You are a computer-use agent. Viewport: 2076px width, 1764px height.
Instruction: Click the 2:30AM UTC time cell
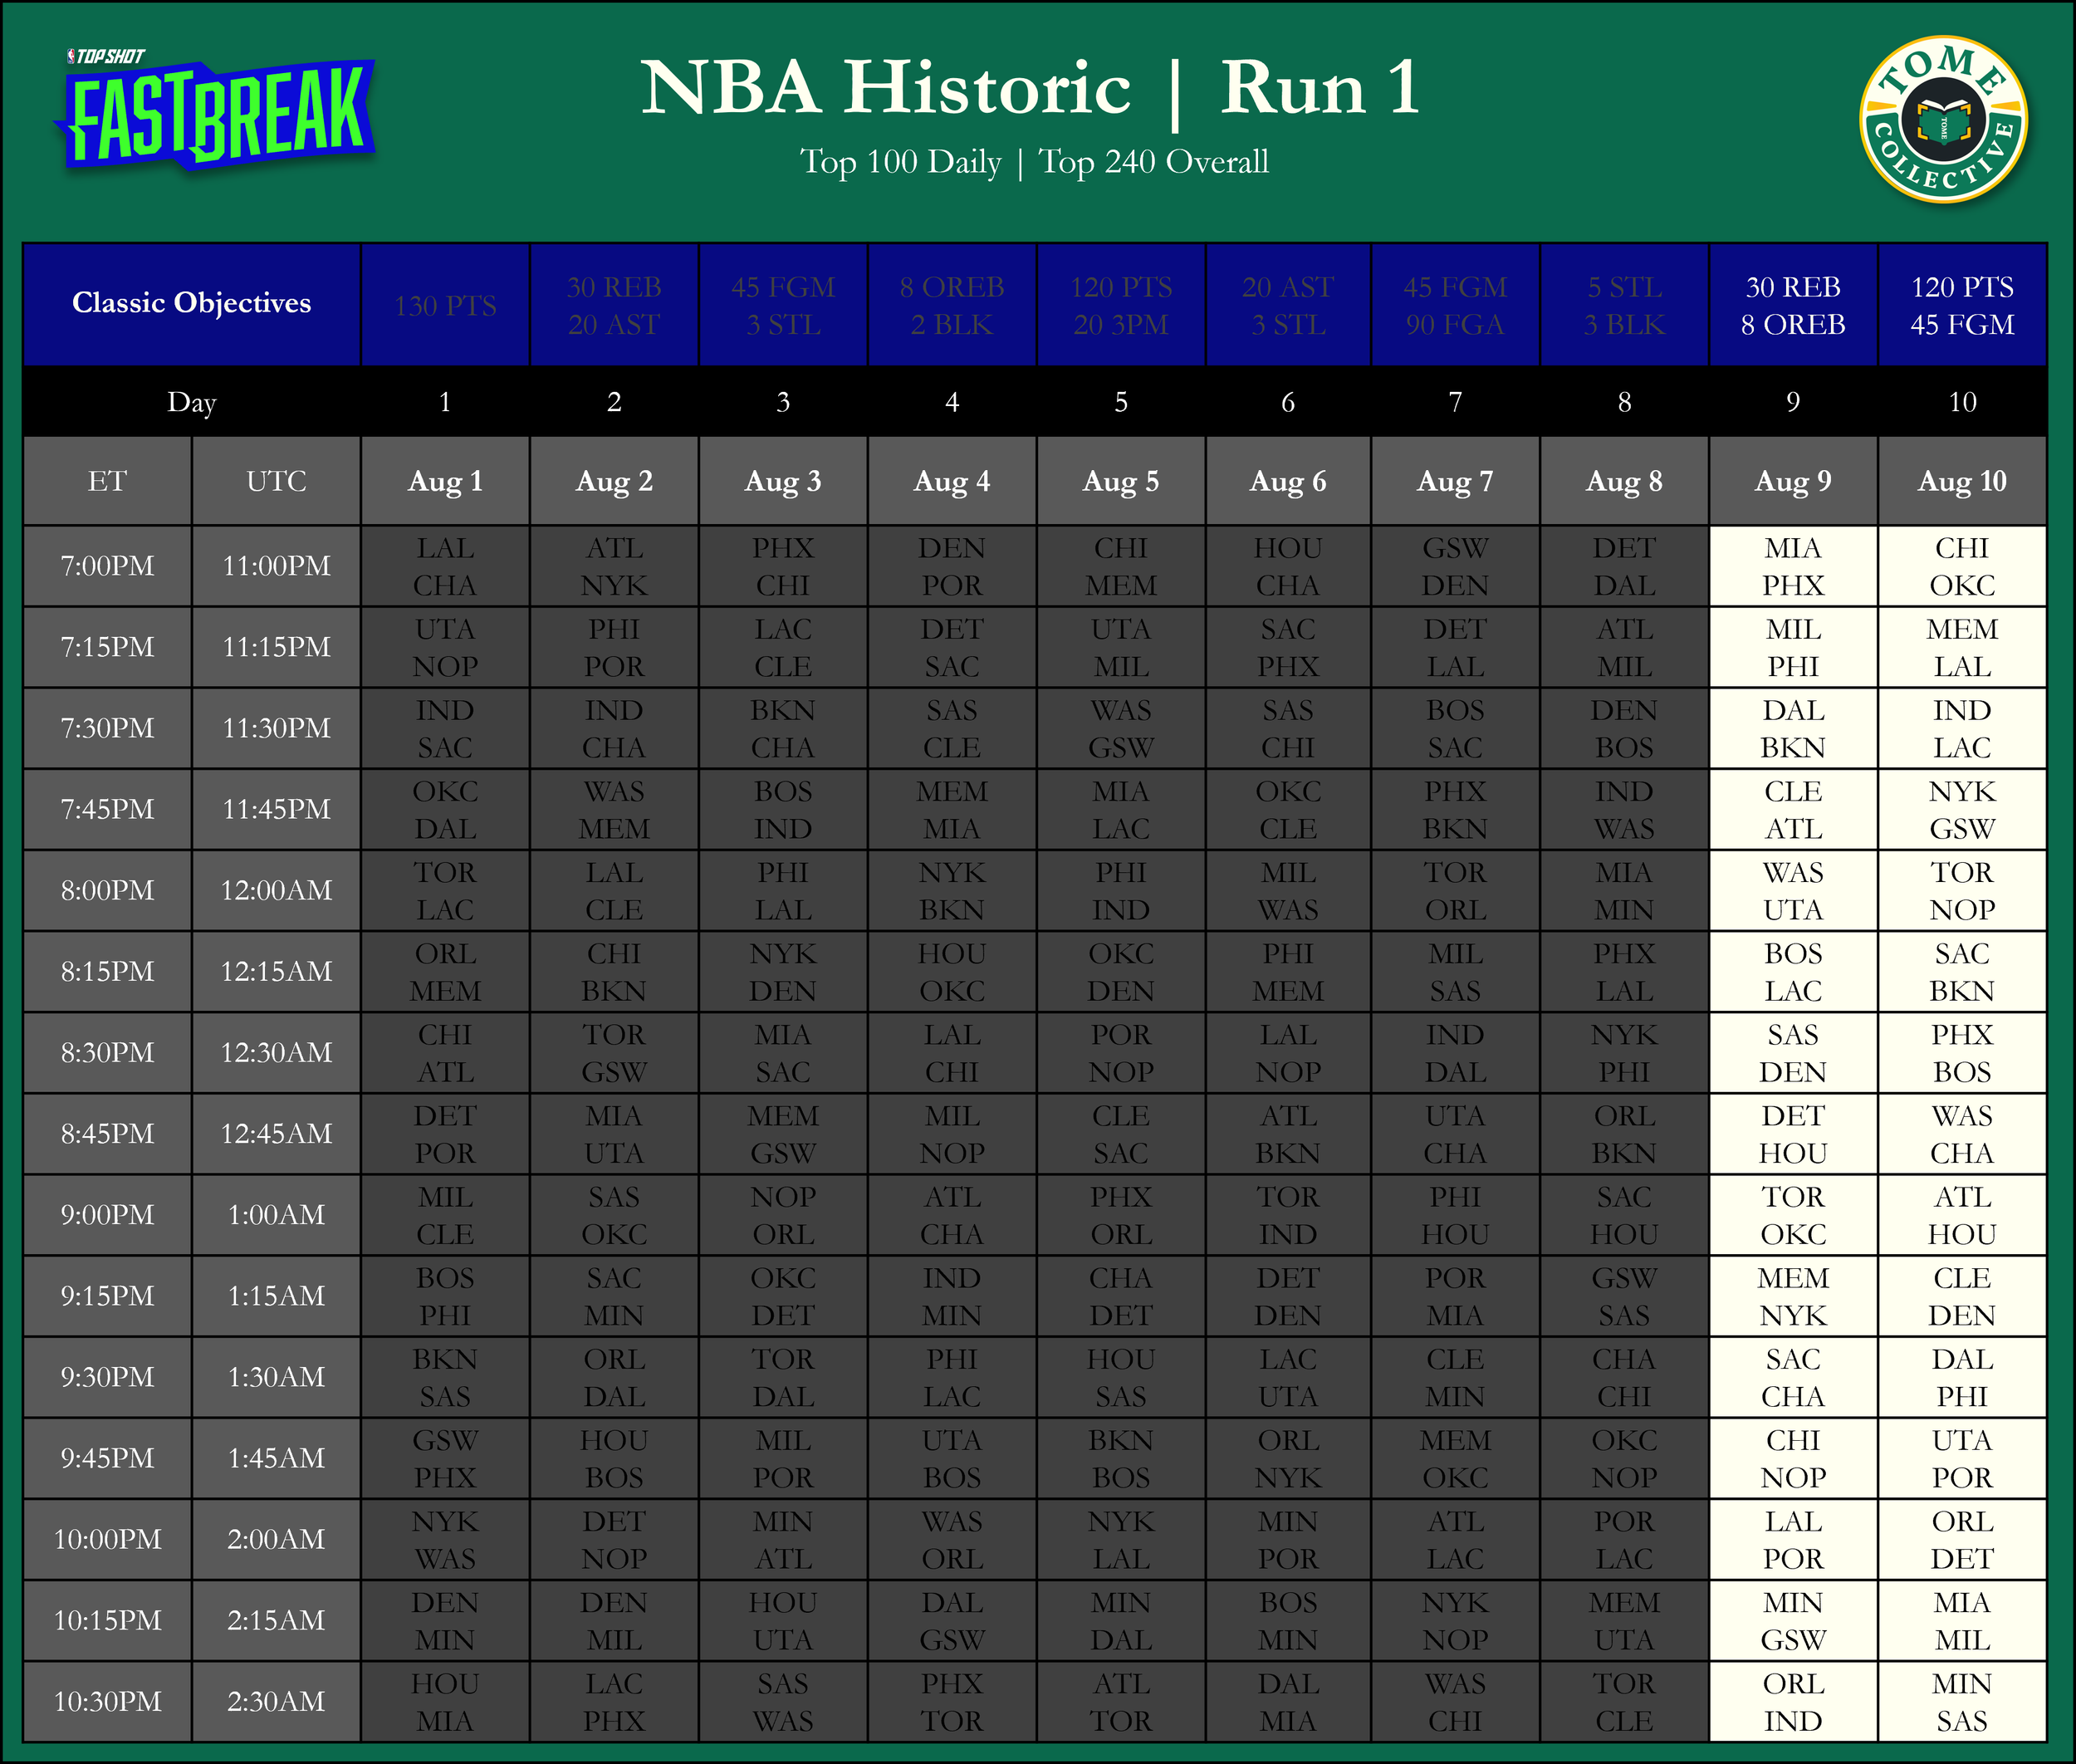point(276,1701)
